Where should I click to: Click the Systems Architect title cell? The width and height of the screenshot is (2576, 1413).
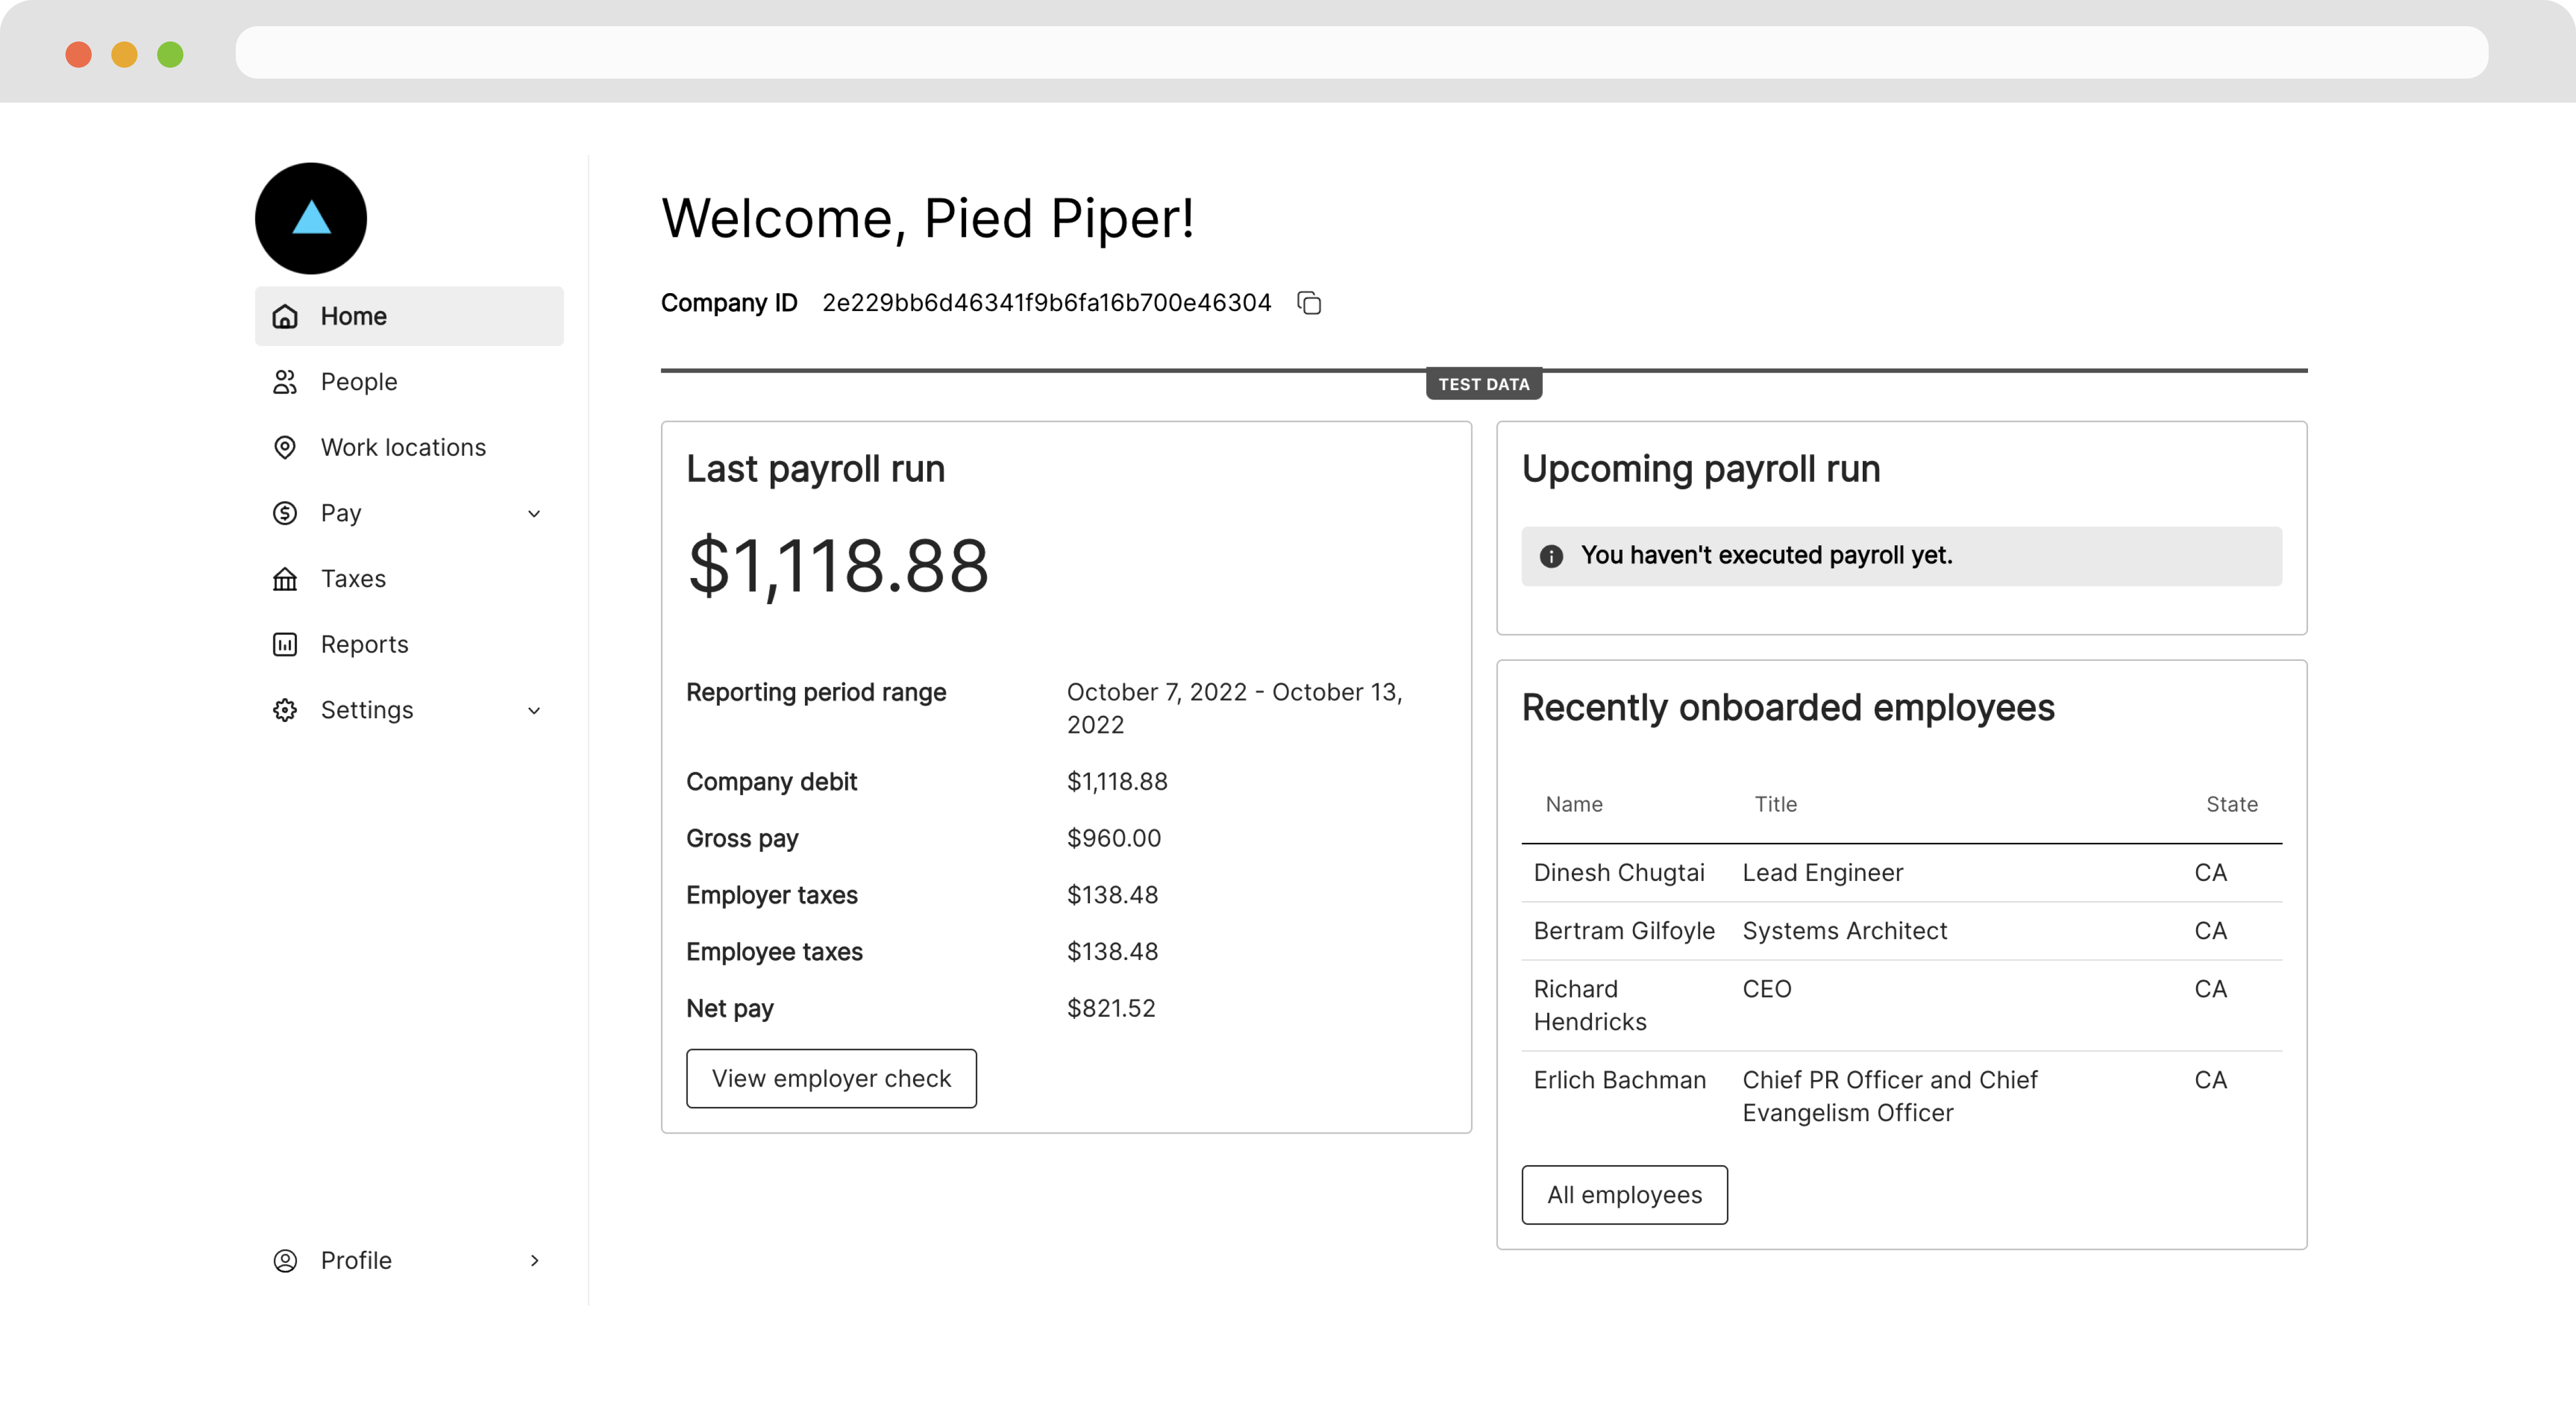1845,931
